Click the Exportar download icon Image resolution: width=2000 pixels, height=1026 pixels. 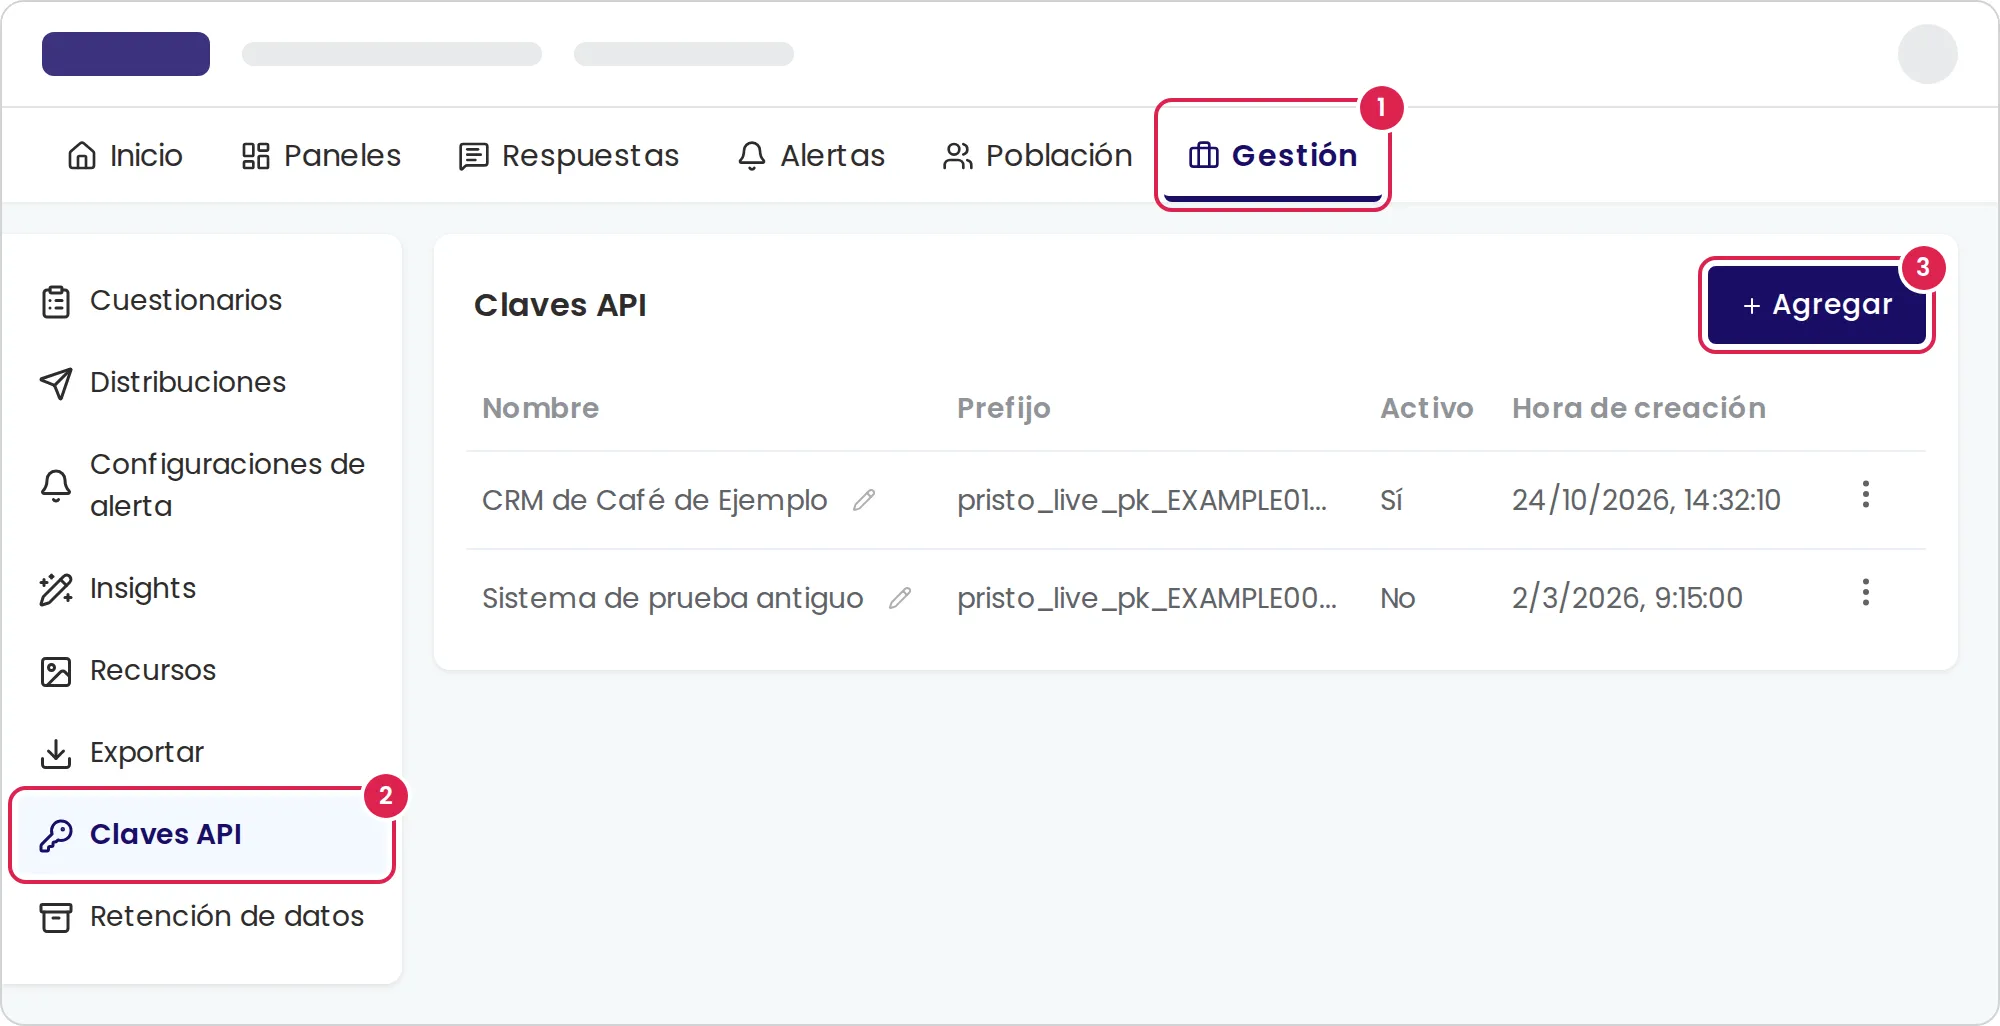[x=56, y=753]
